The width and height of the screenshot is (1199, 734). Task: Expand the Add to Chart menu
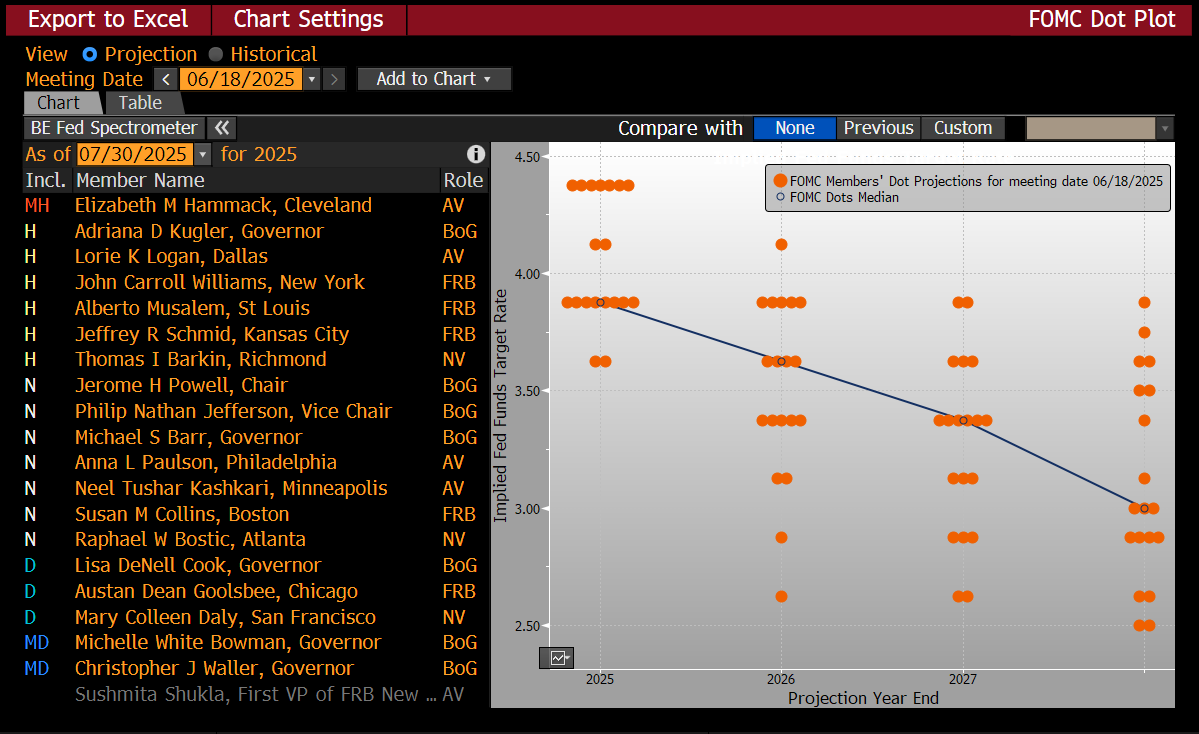(x=434, y=80)
